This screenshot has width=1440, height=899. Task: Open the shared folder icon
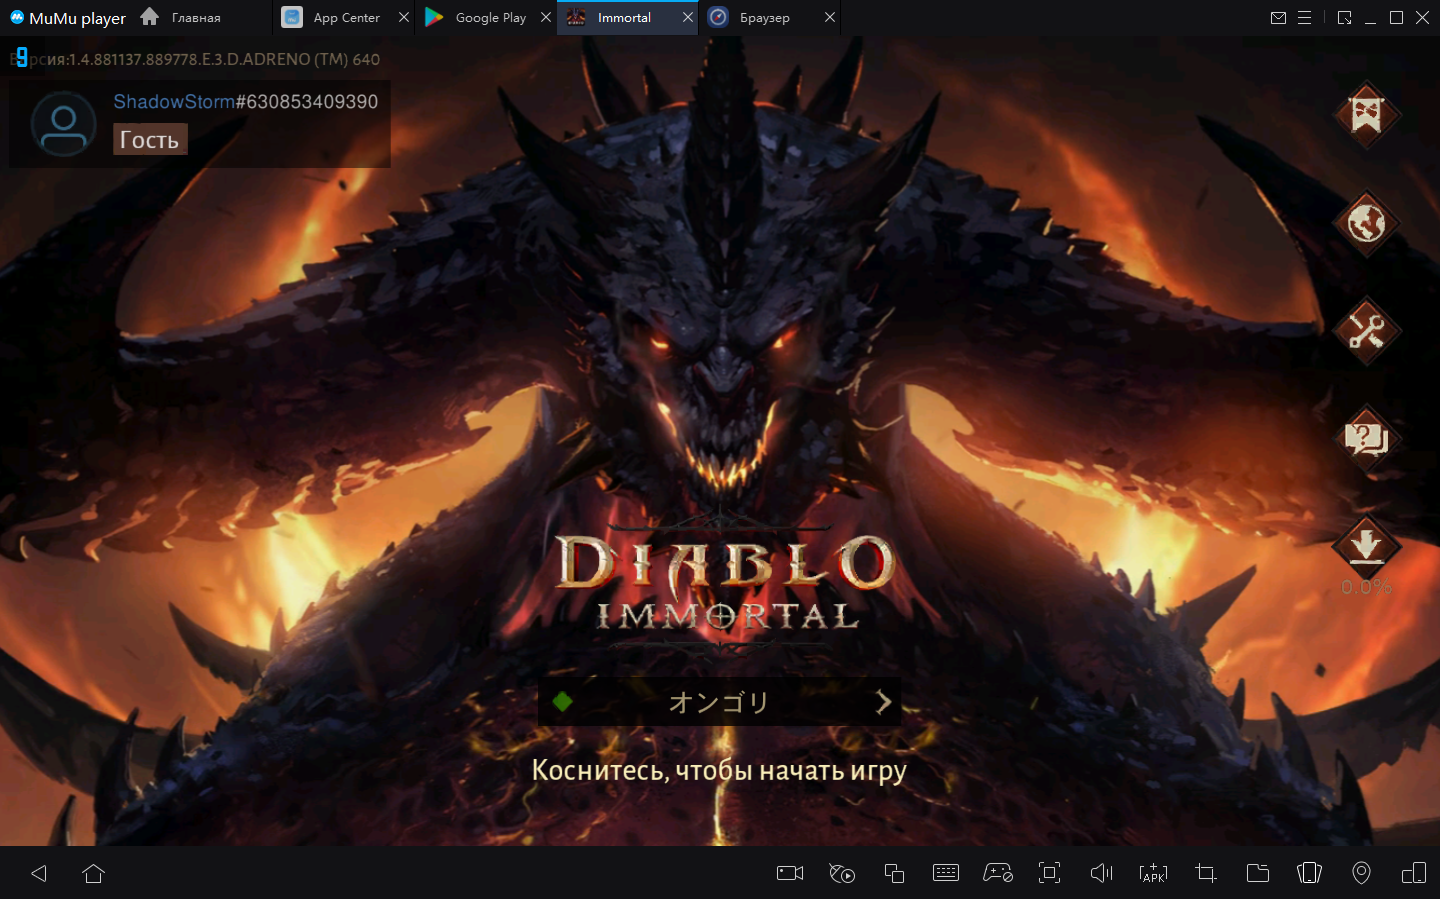(x=1257, y=873)
